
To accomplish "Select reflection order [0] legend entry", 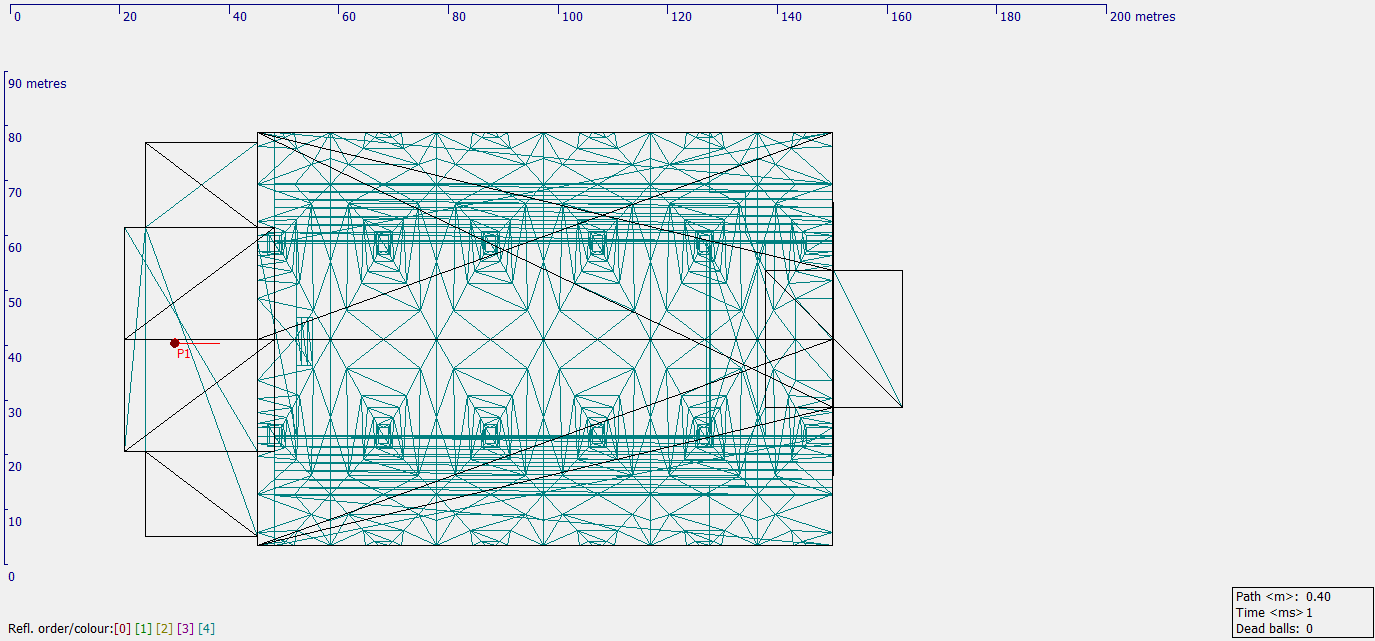I will [x=122, y=629].
